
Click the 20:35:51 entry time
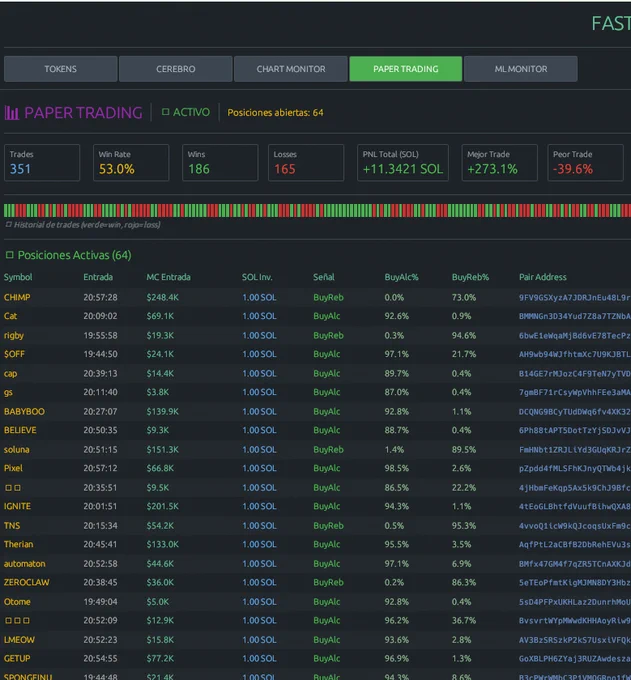pyautogui.click(x=100, y=488)
